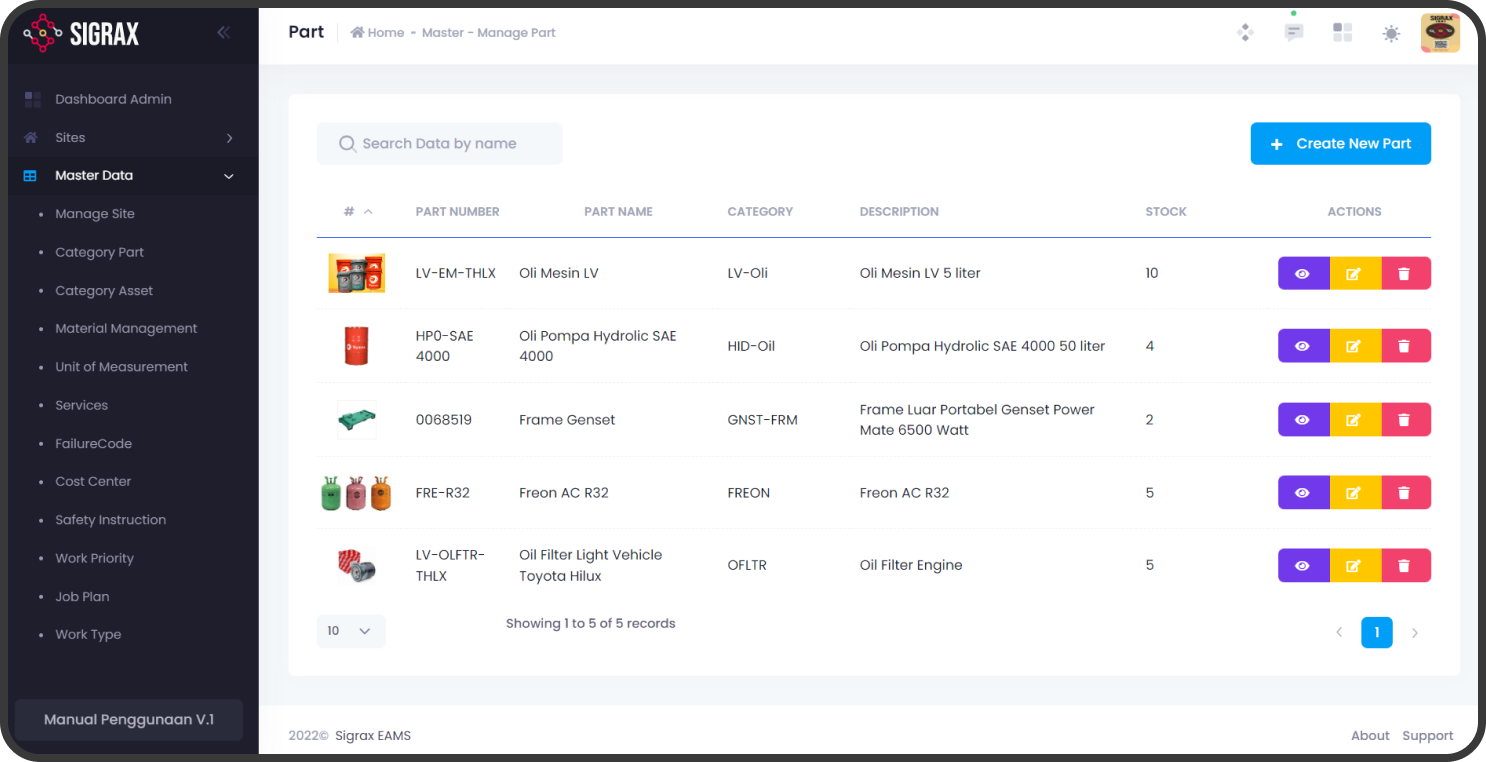Open the apps grid icon in header
The image size is (1486, 762).
1342,33
